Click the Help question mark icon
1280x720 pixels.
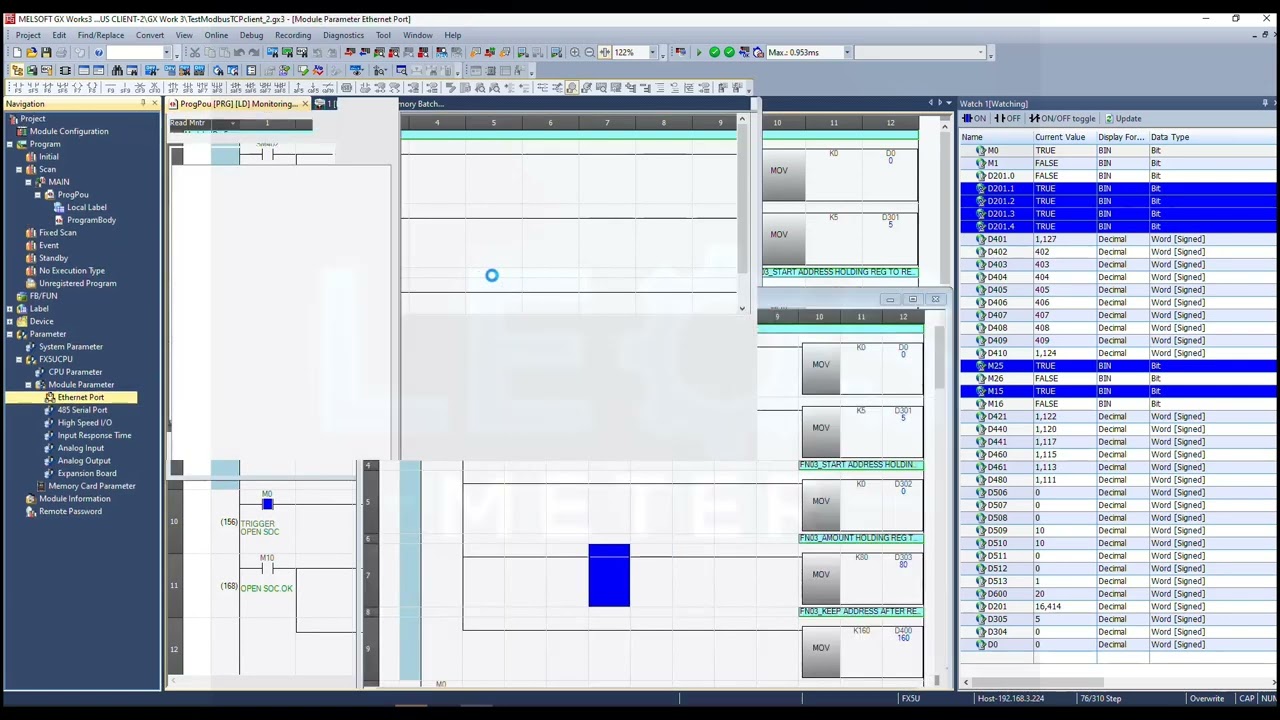[98, 53]
